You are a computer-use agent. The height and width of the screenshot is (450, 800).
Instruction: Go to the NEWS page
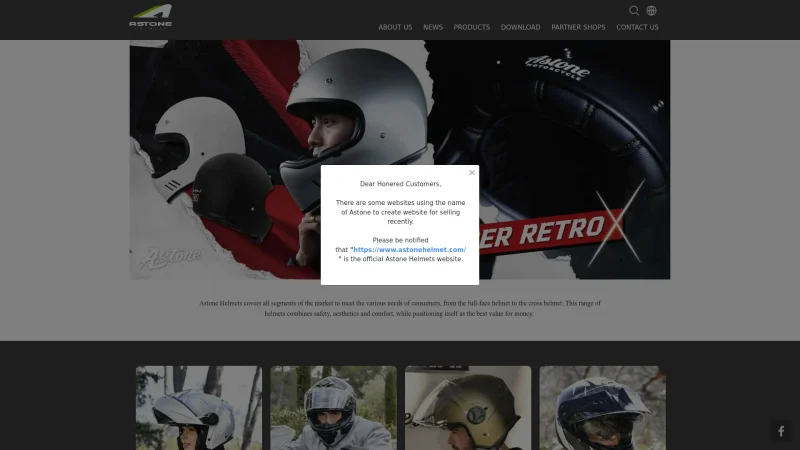pos(433,28)
